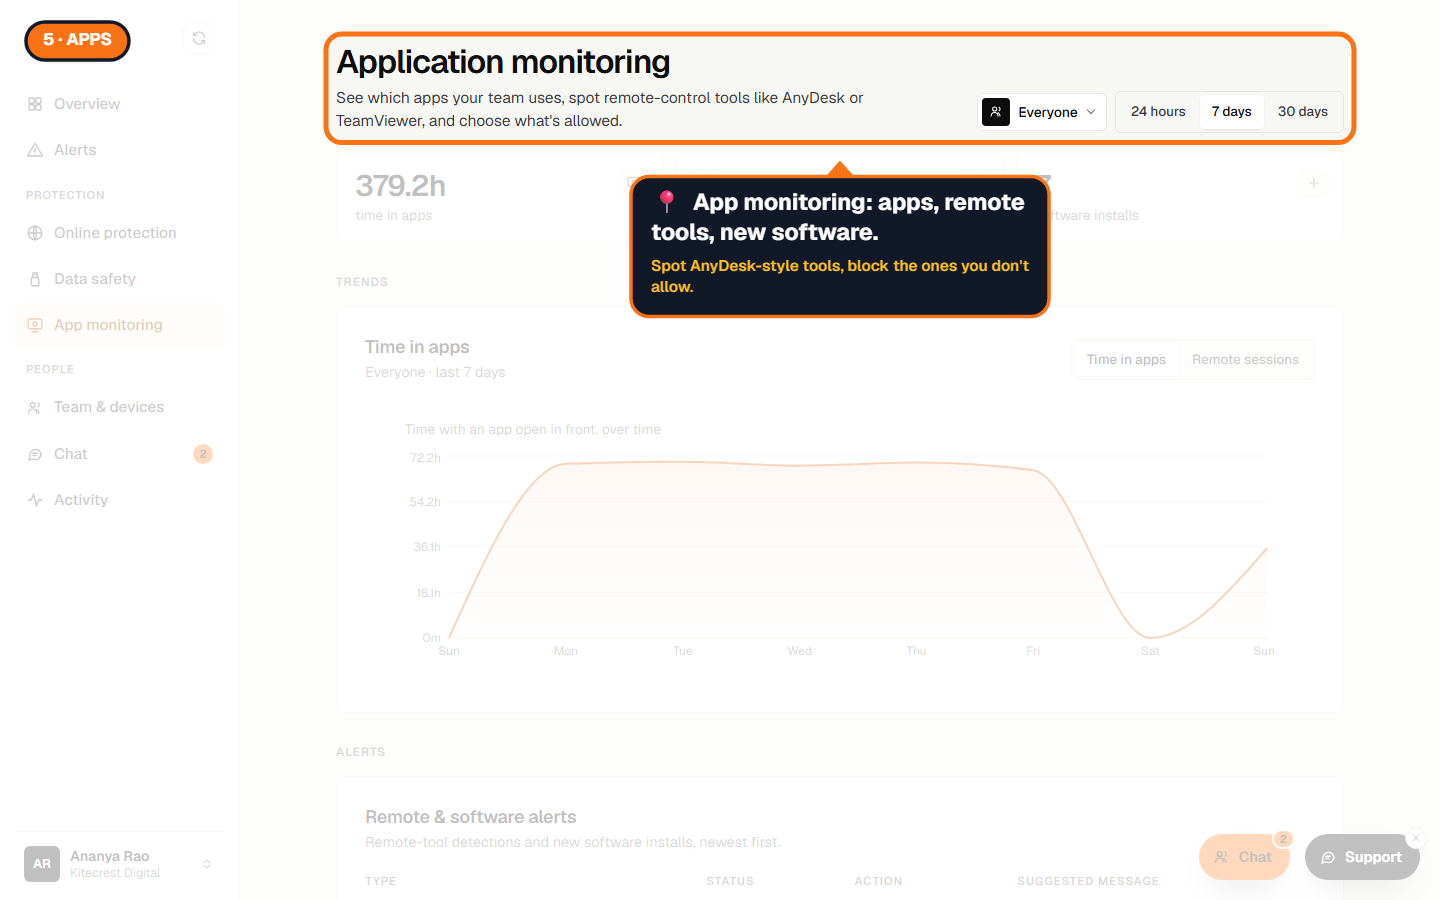Select the 24 hours time range

pyautogui.click(x=1158, y=112)
